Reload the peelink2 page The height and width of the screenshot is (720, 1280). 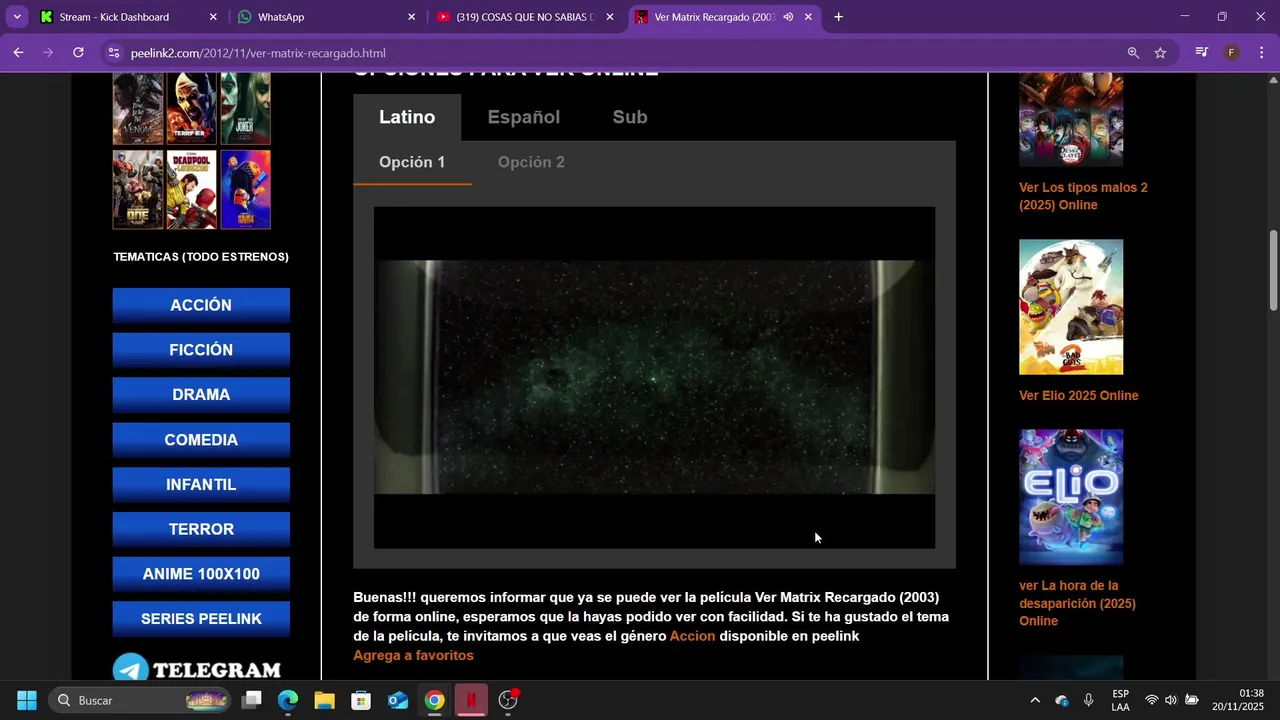pos(78,53)
